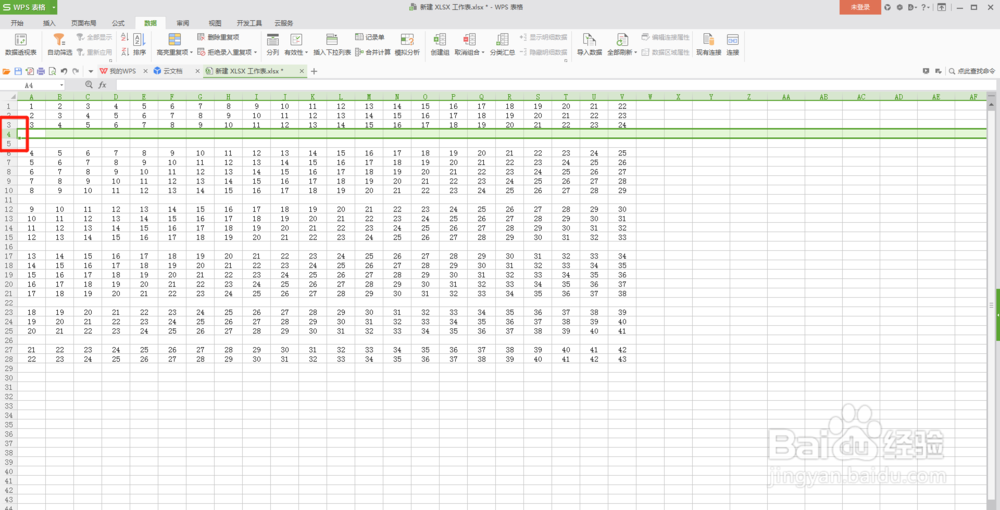Viewport: 1000px width, 510px height.
Task: Save file with the floppy disk icon
Action: pyautogui.click(x=18, y=71)
